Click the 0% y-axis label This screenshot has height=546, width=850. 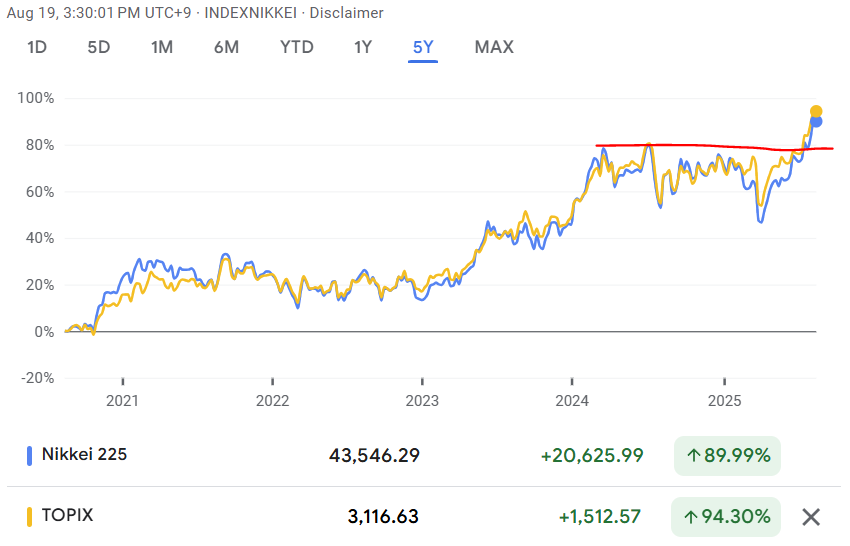44,332
